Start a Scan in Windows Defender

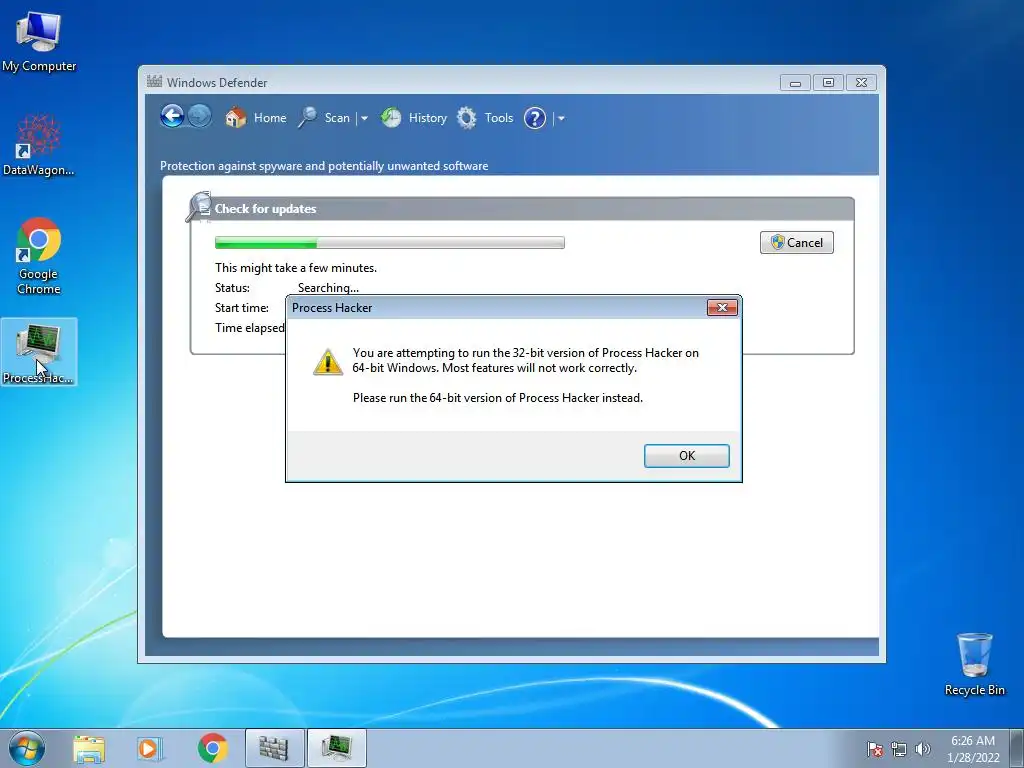(x=337, y=118)
